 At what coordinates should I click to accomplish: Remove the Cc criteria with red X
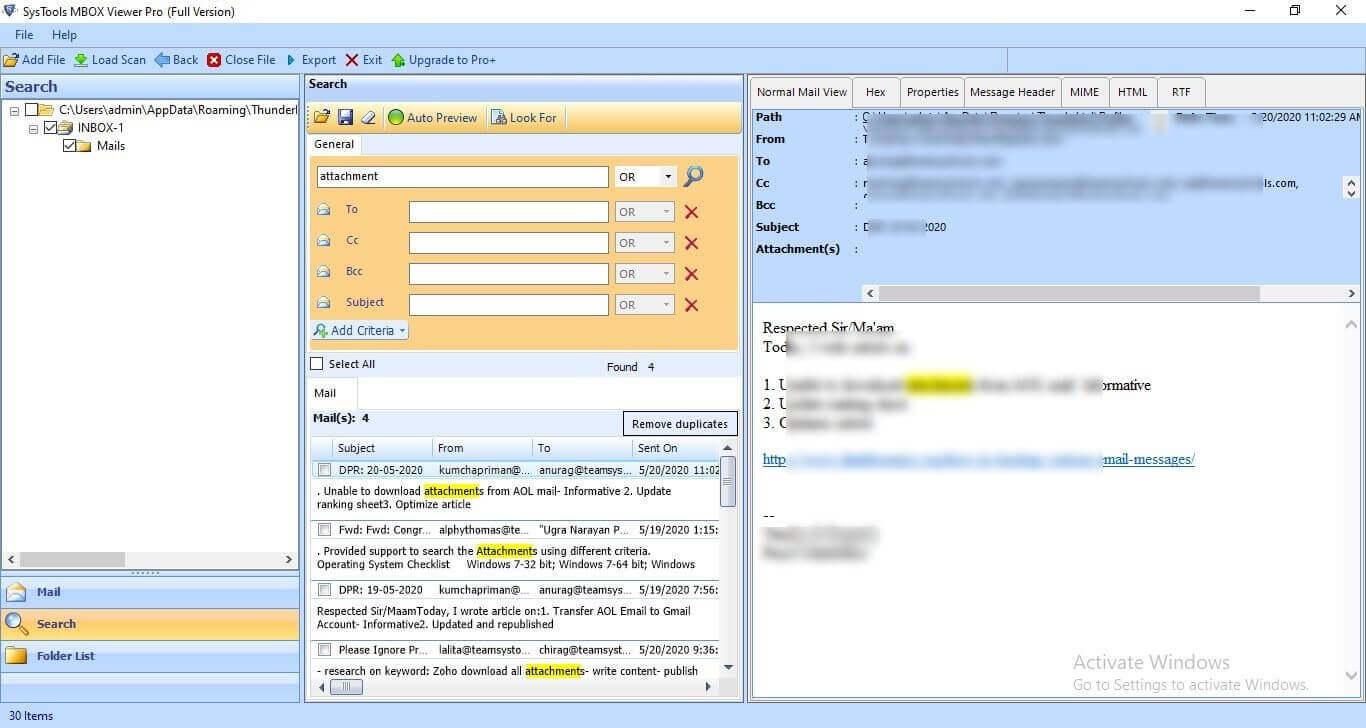[x=691, y=243]
